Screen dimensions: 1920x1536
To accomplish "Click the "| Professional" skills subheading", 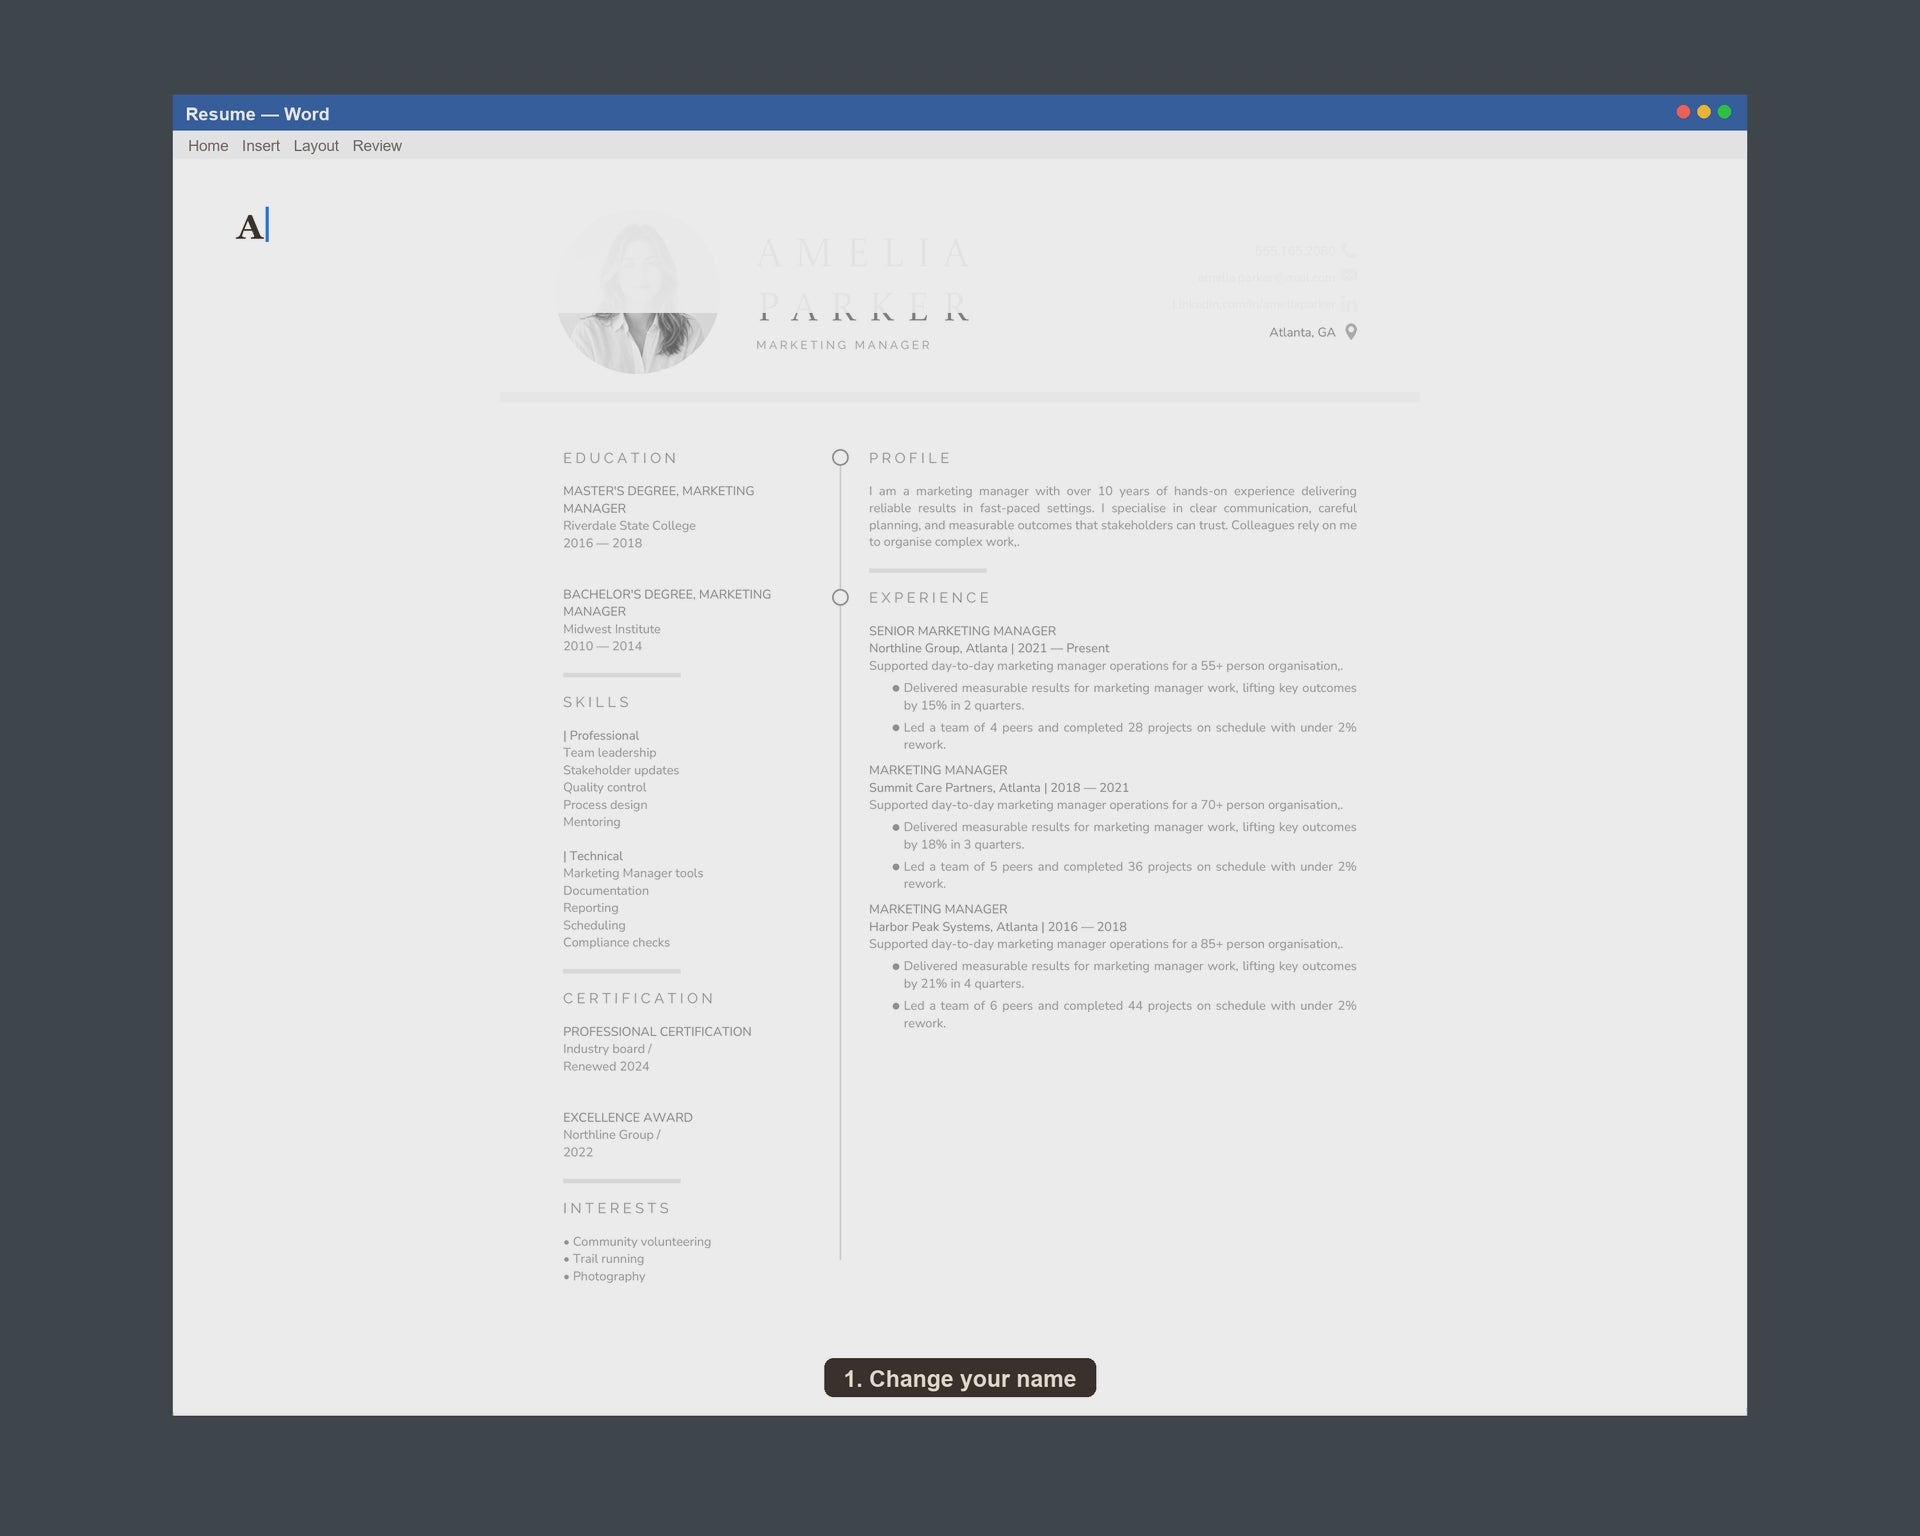I will click(601, 735).
